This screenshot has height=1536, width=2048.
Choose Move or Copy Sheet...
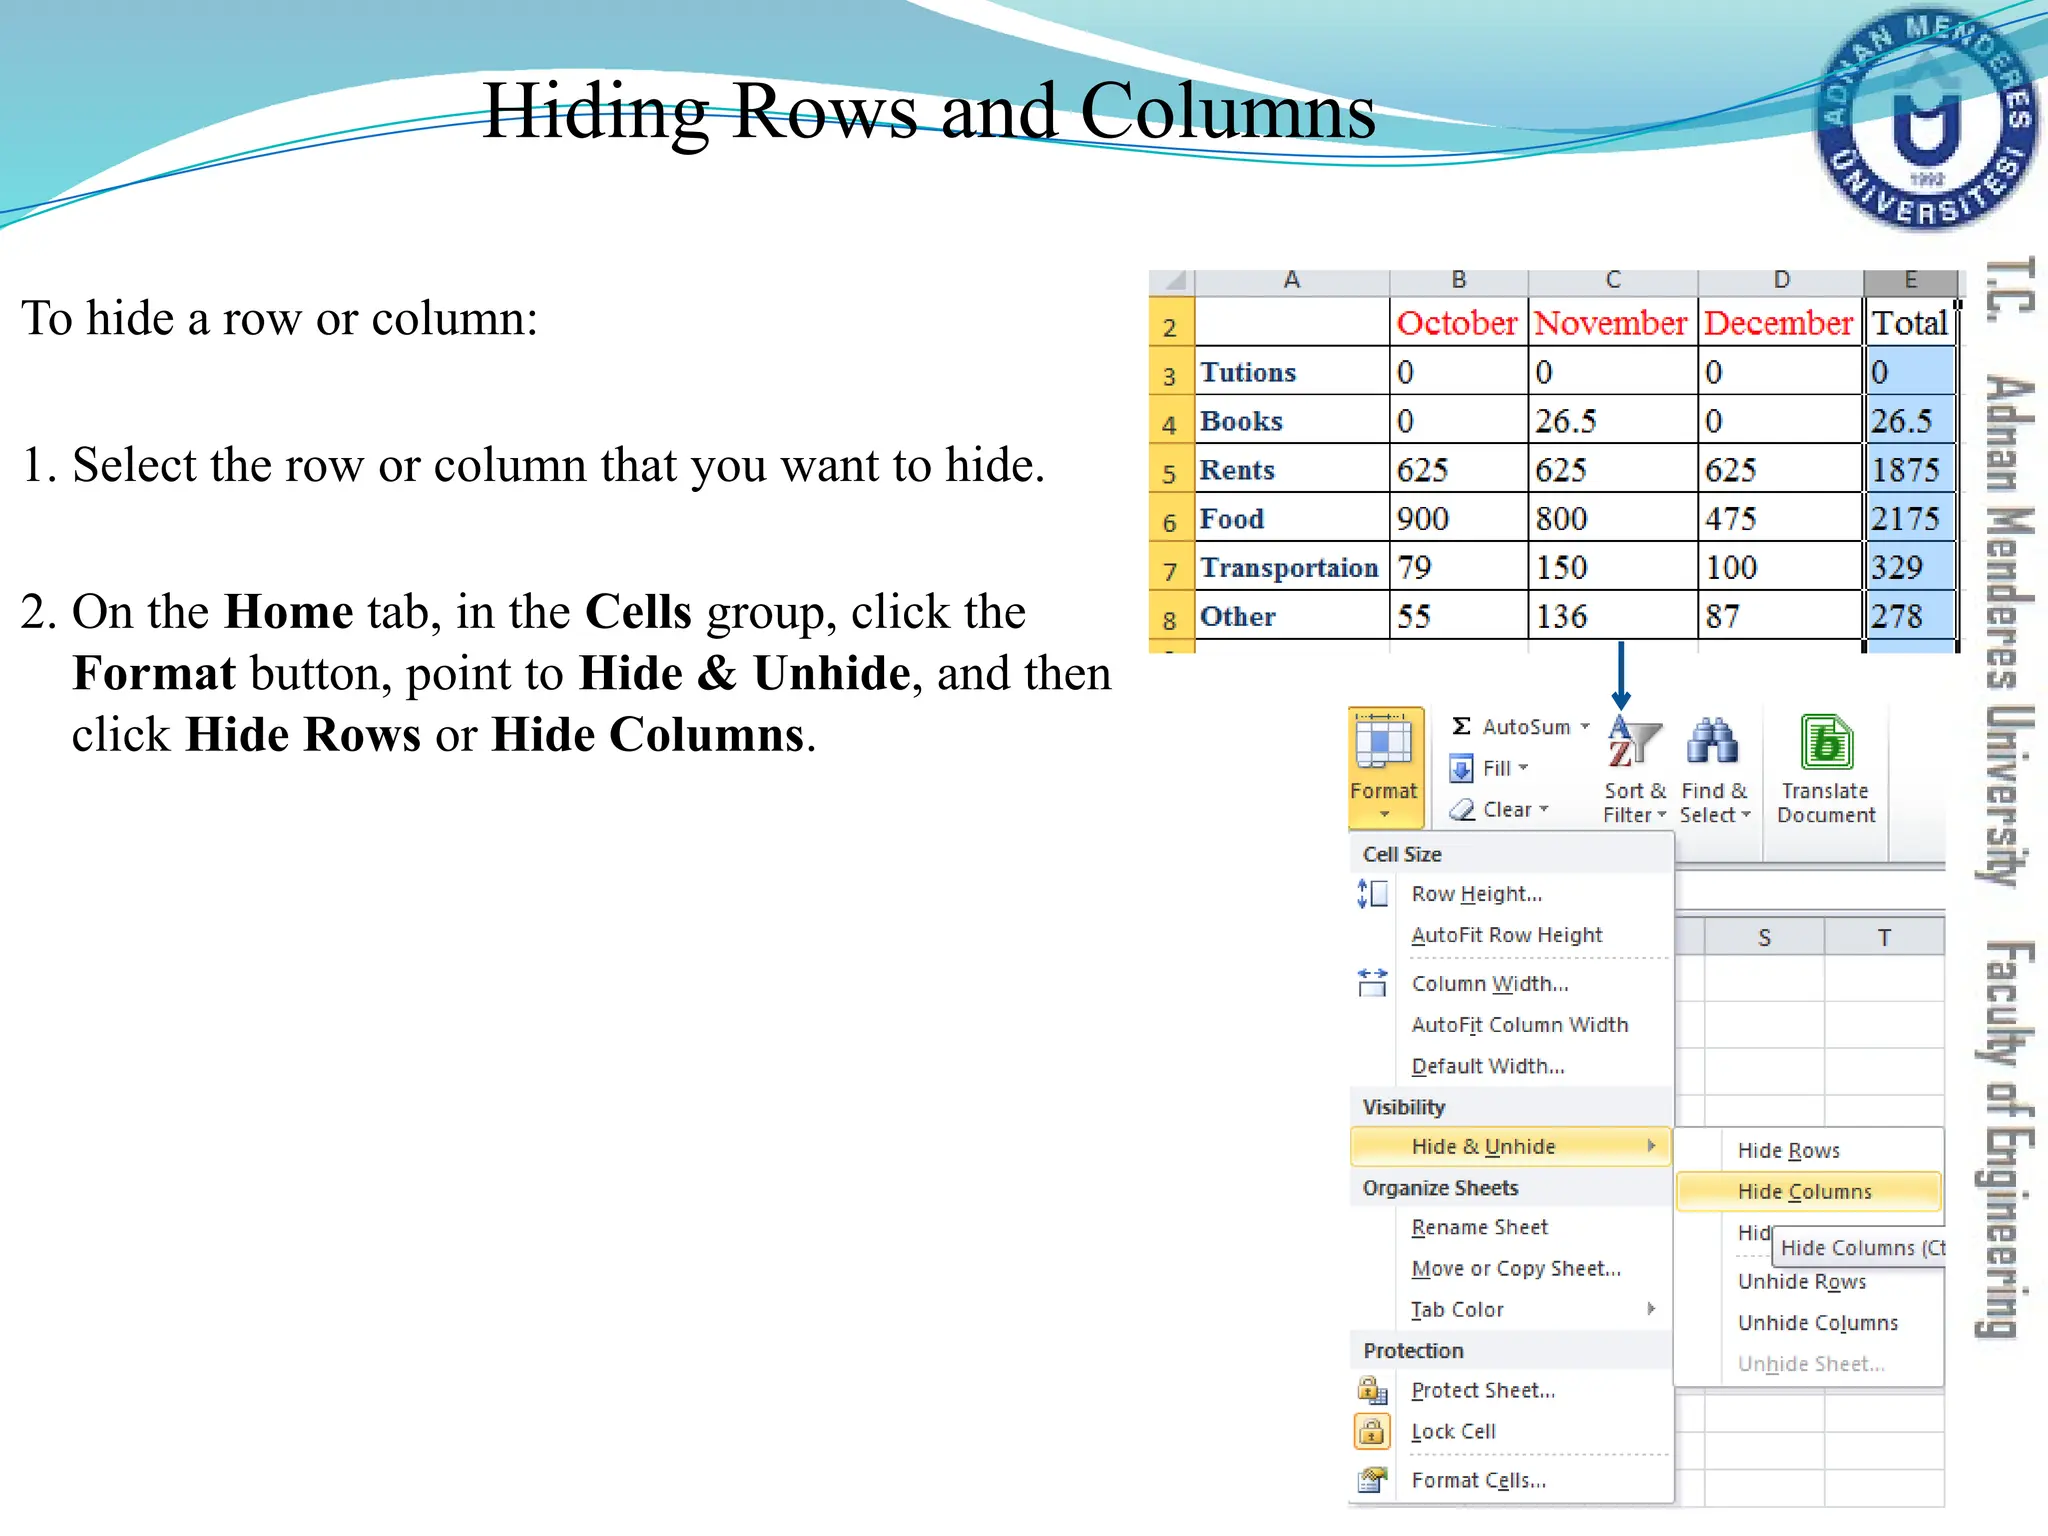coord(1511,1268)
